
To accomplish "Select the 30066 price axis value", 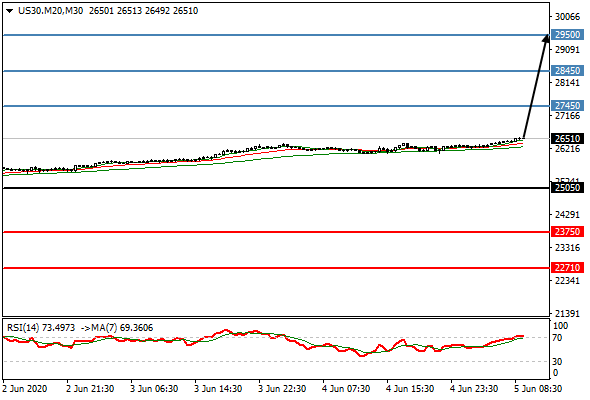I will click(x=567, y=17).
